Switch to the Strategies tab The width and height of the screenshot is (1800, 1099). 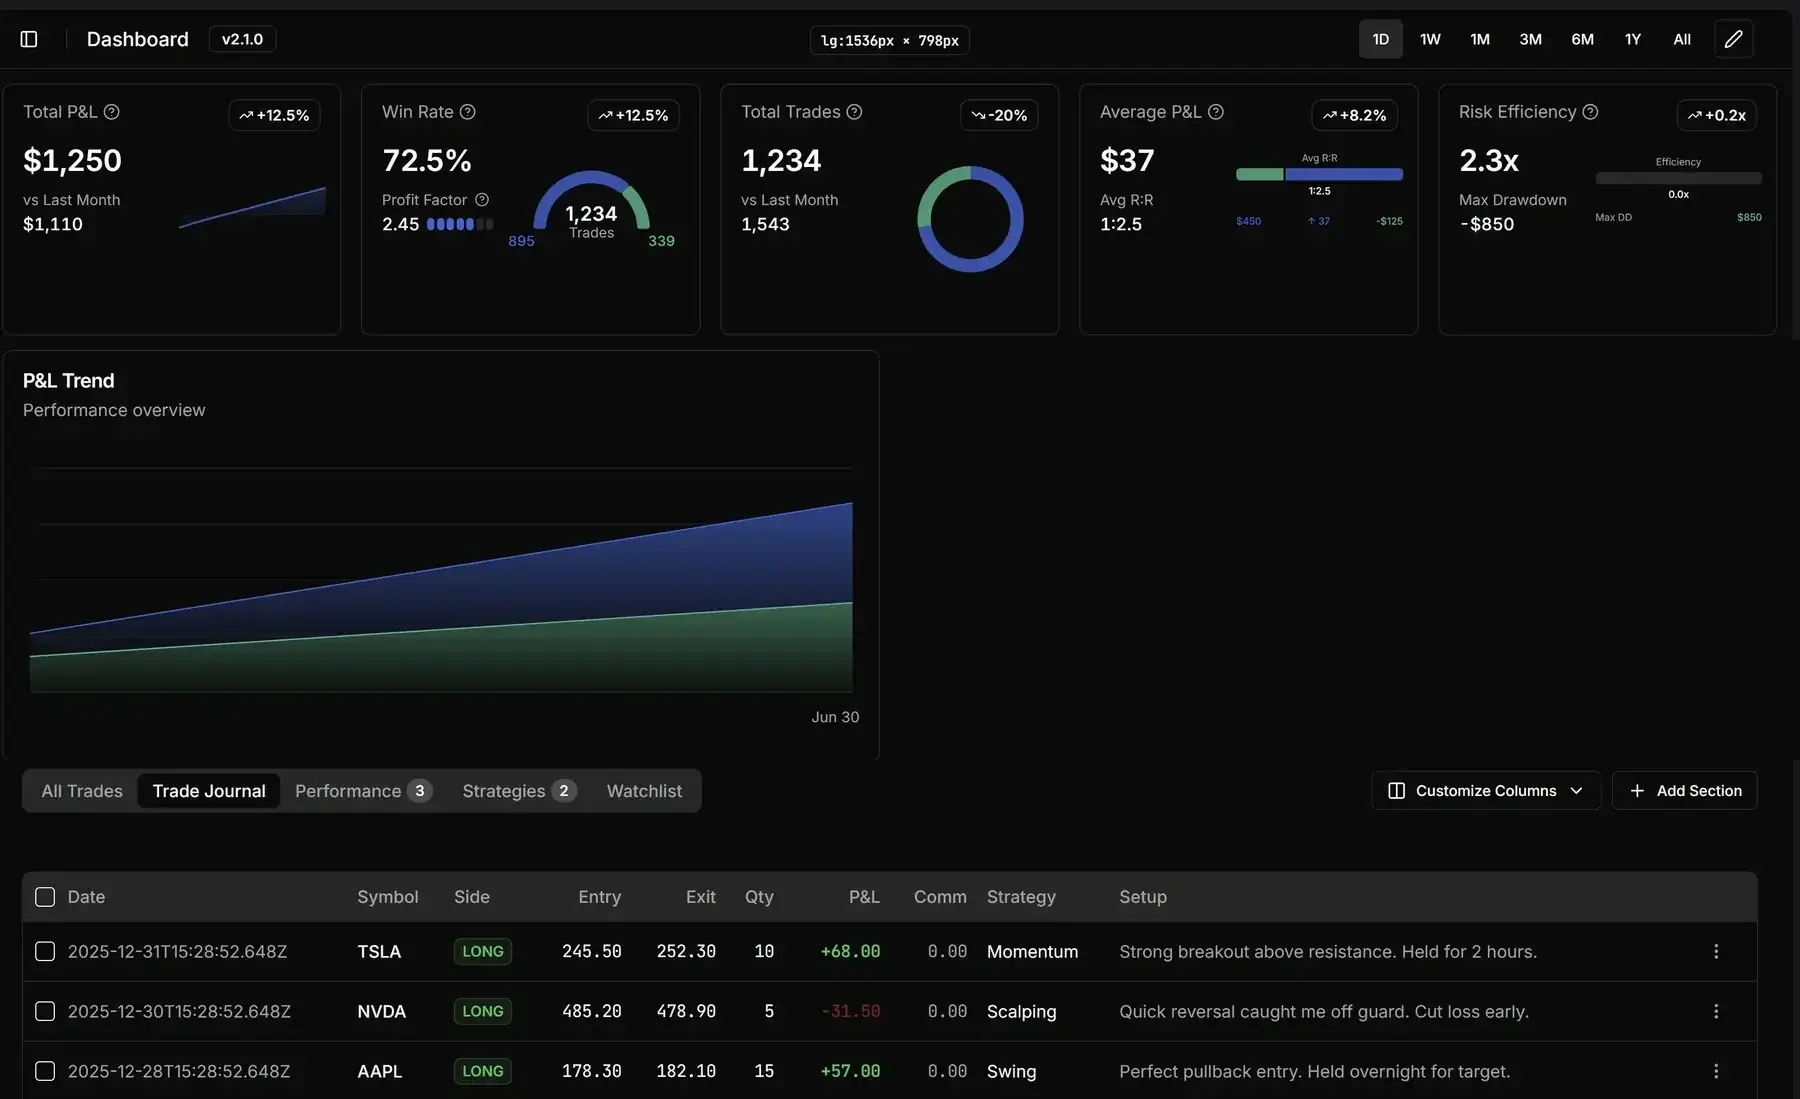(519, 791)
